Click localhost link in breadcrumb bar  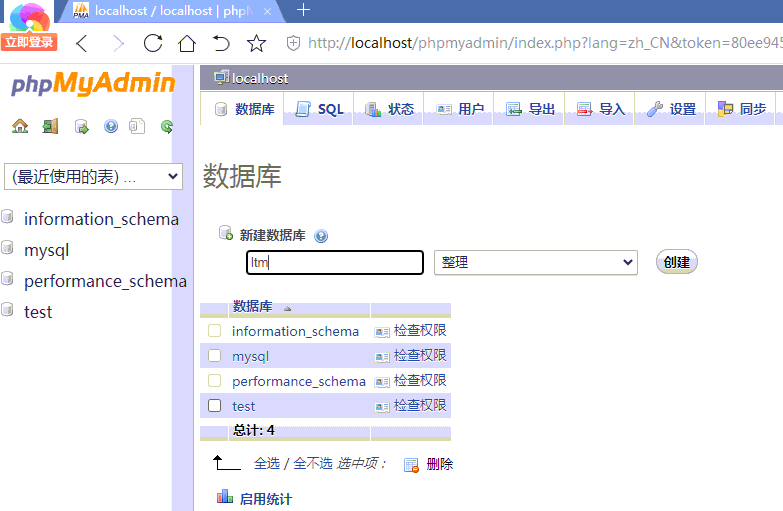coord(260,78)
